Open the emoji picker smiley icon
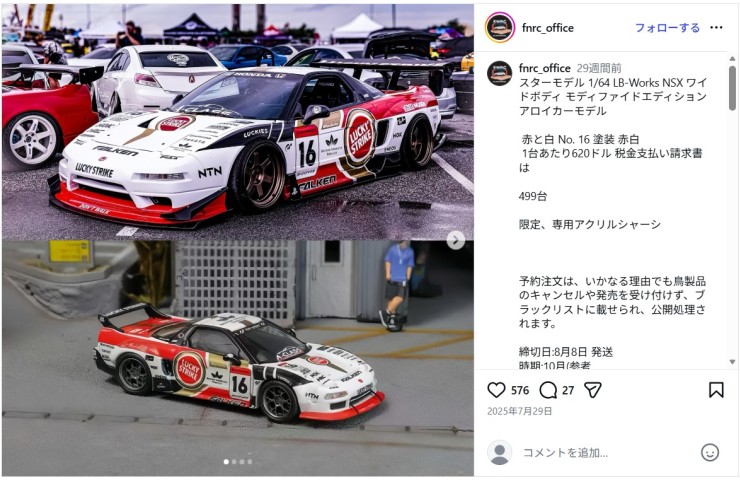The image size is (740, 480). tap(710, 453)
